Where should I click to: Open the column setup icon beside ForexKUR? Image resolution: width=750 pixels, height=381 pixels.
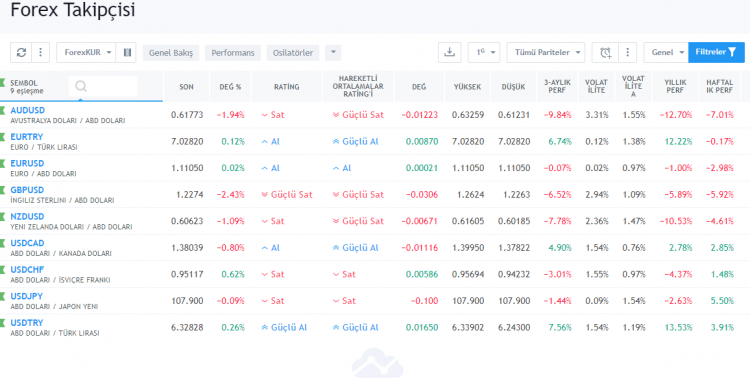coord(127,53)
